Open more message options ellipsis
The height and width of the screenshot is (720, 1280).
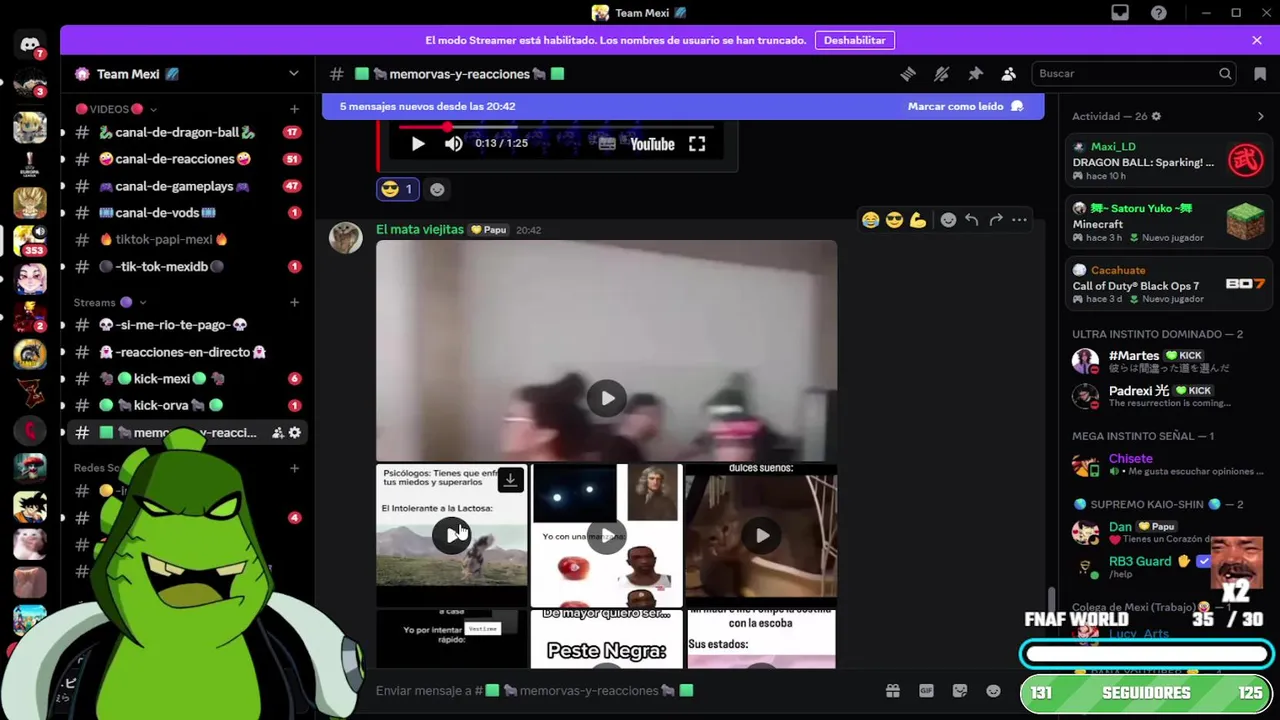pos(1019,220)
